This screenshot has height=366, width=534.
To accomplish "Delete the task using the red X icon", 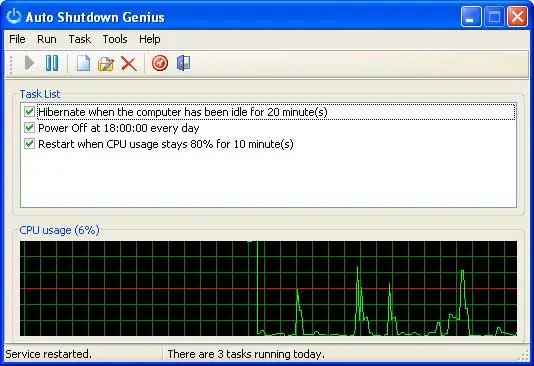I will pyautogui.click(x=129, y=64).
